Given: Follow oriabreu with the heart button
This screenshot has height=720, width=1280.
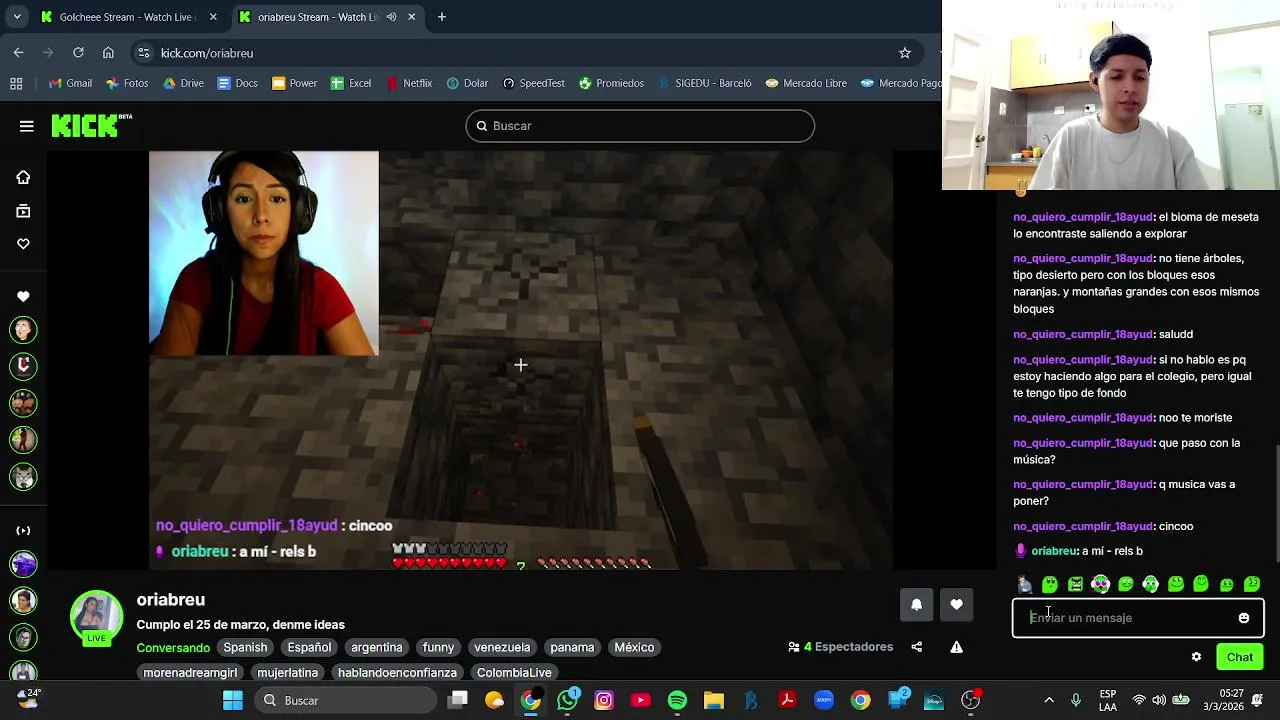Looking at the screenshot, I should point(957,604).
